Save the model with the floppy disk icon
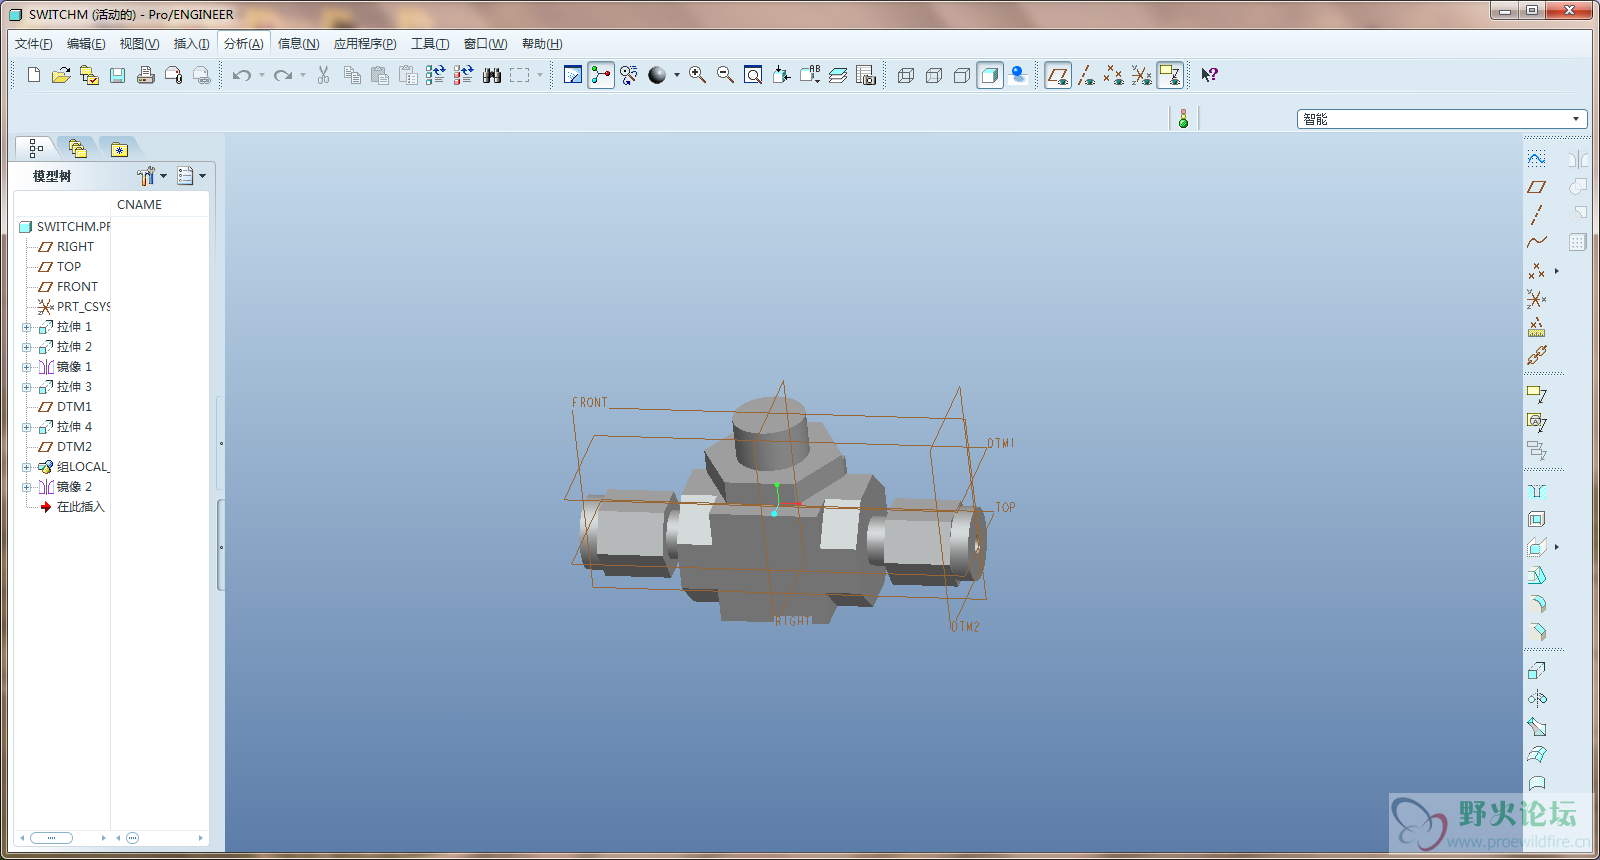 click(x=117, y=75)
